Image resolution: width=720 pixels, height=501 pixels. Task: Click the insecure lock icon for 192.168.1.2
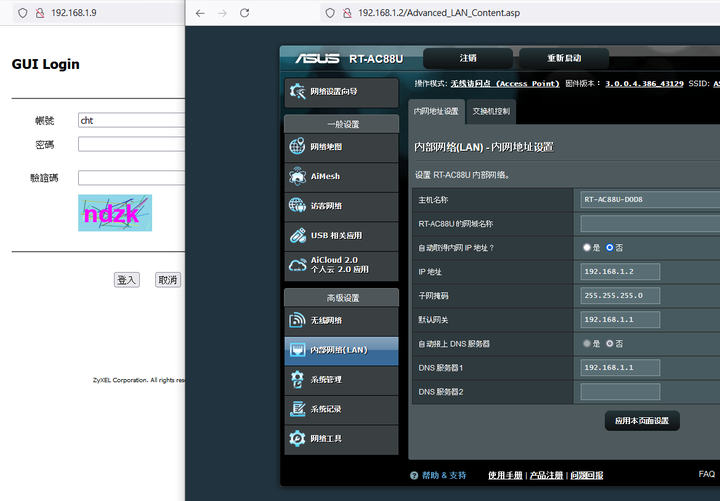[347, 13]
